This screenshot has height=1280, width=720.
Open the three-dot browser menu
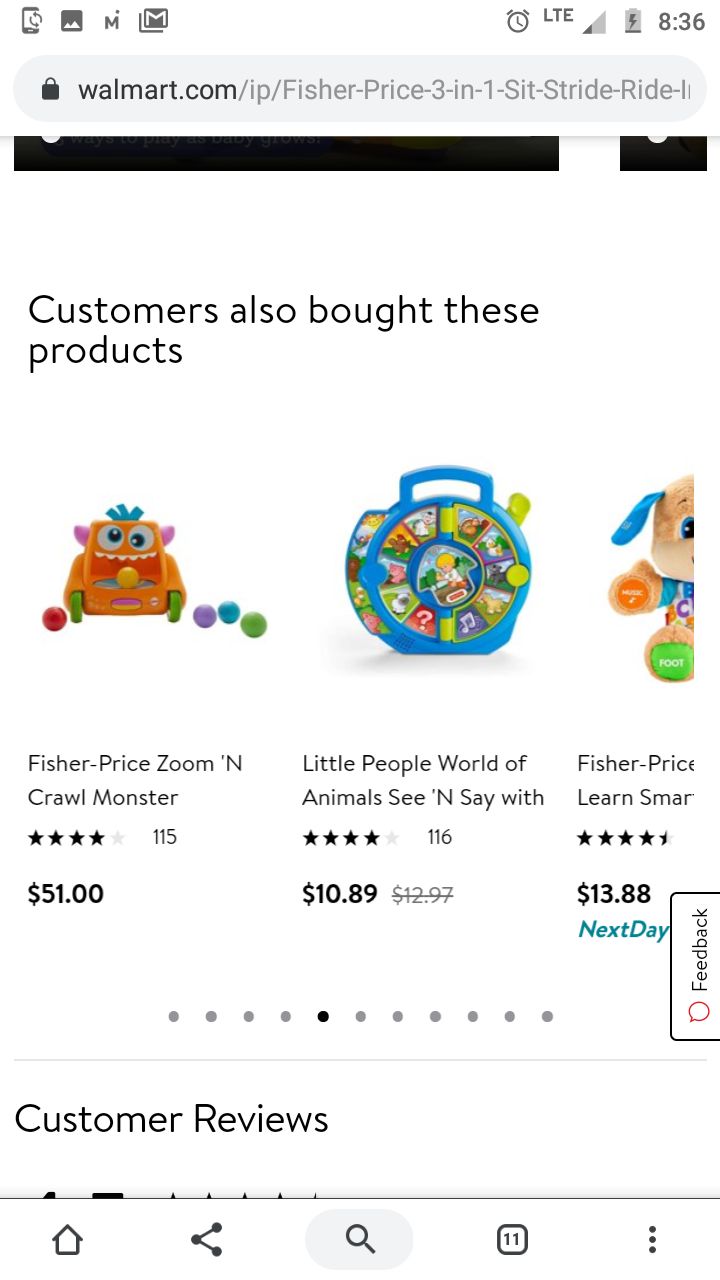point(652,1240)
